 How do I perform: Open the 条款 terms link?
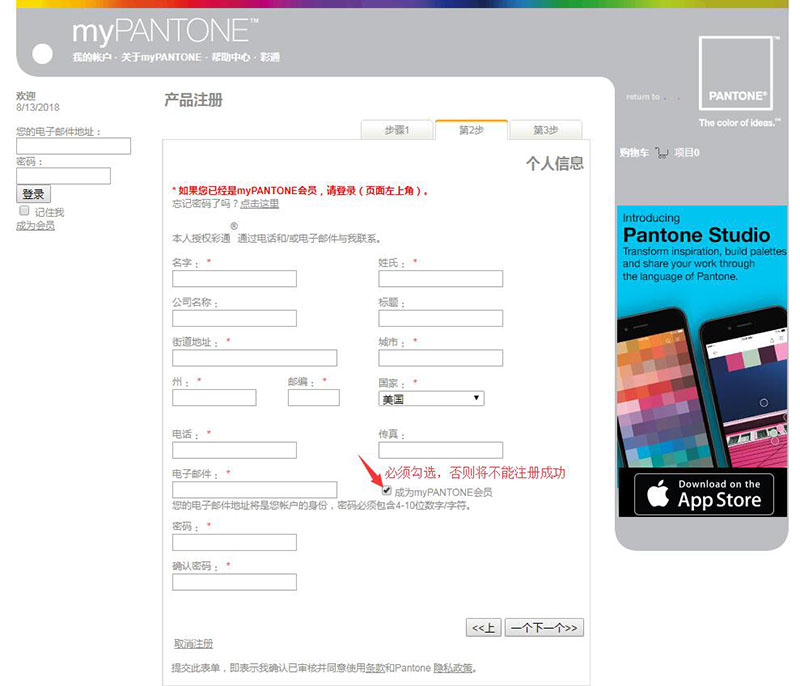coord(375,668)
